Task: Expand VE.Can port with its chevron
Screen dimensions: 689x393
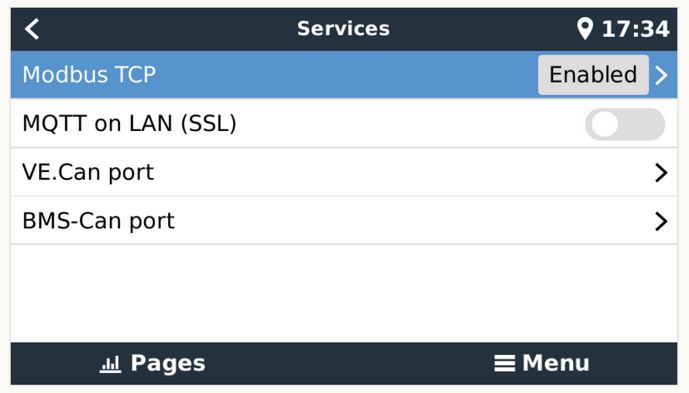Action: point(661,173)
